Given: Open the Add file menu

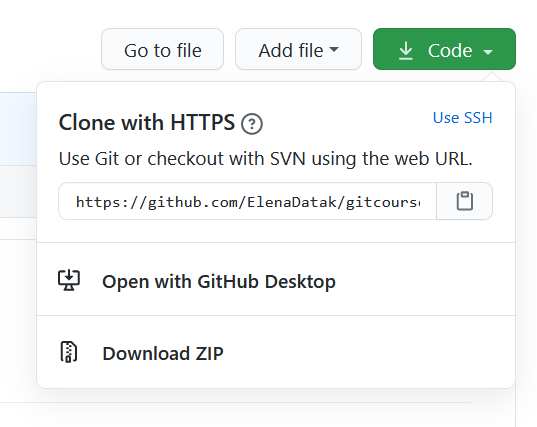Looking at the screenshot, I should [298, 49].
